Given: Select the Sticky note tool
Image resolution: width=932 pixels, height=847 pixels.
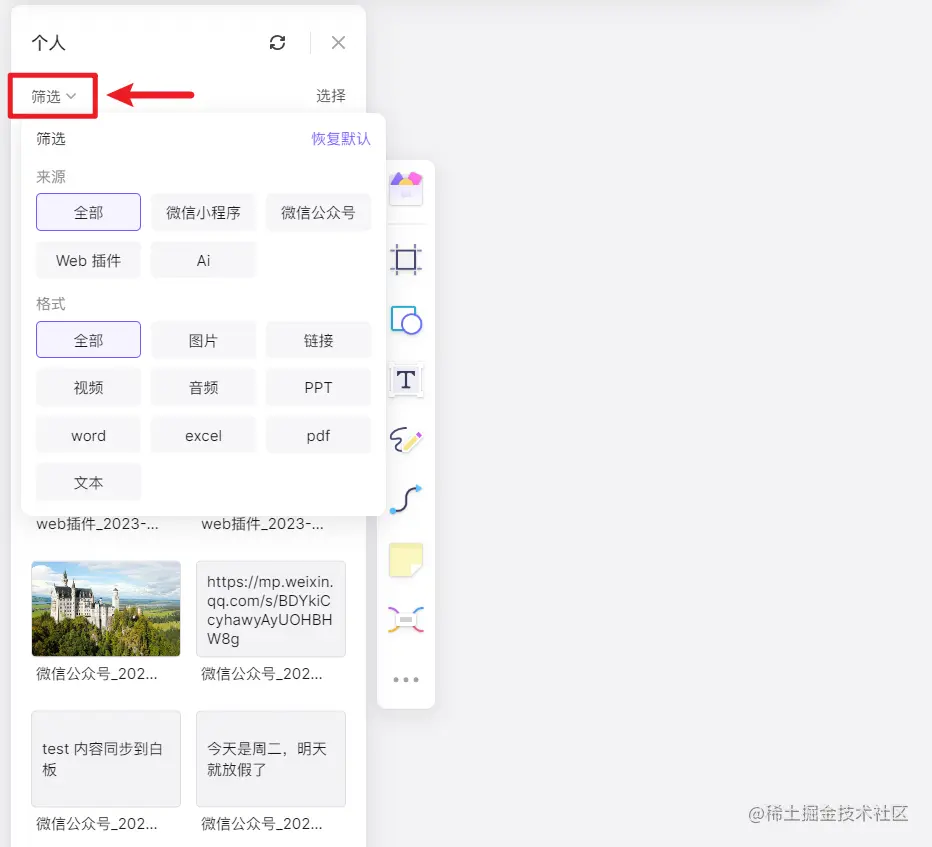Looking at the screenshot, I should pos(406,559).
